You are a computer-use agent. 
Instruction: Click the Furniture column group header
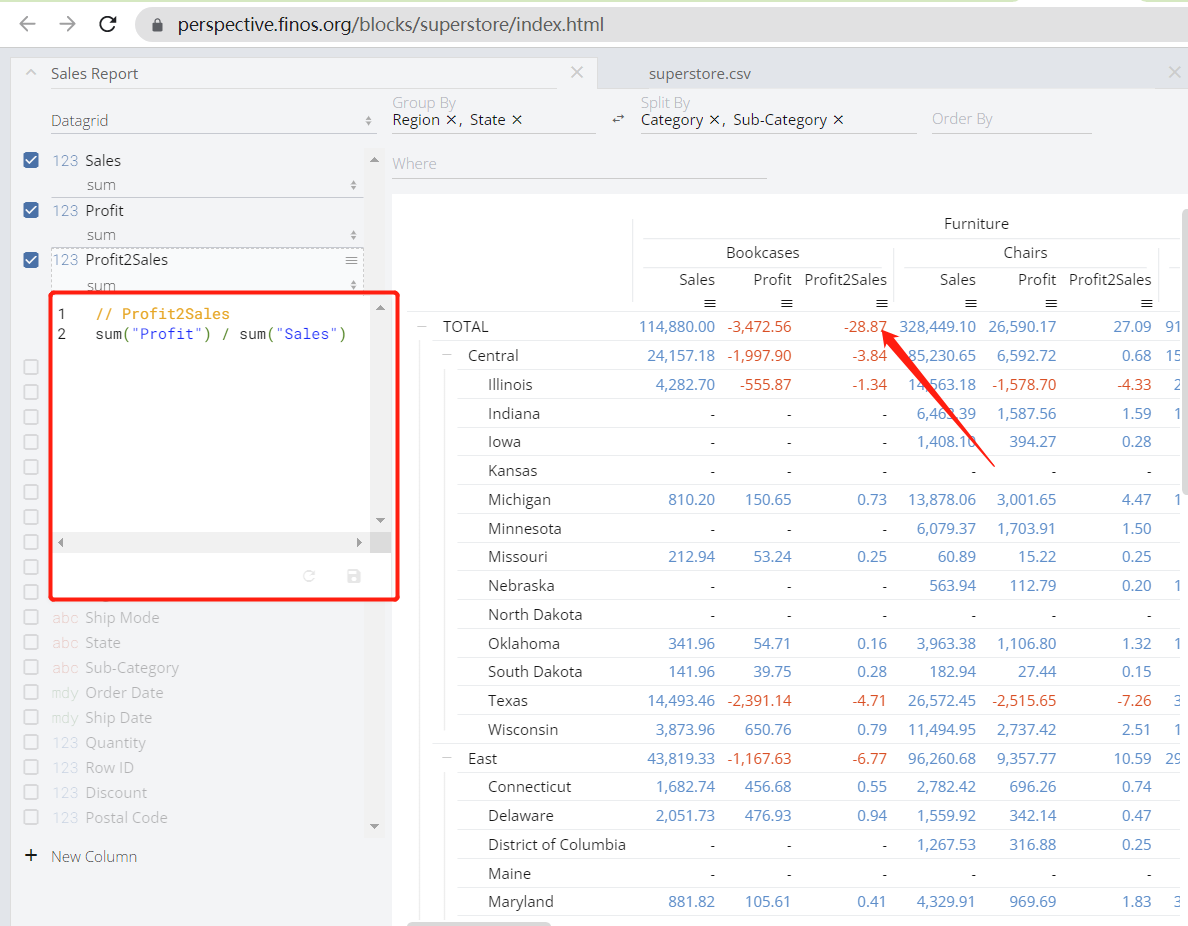pos(976,224)
